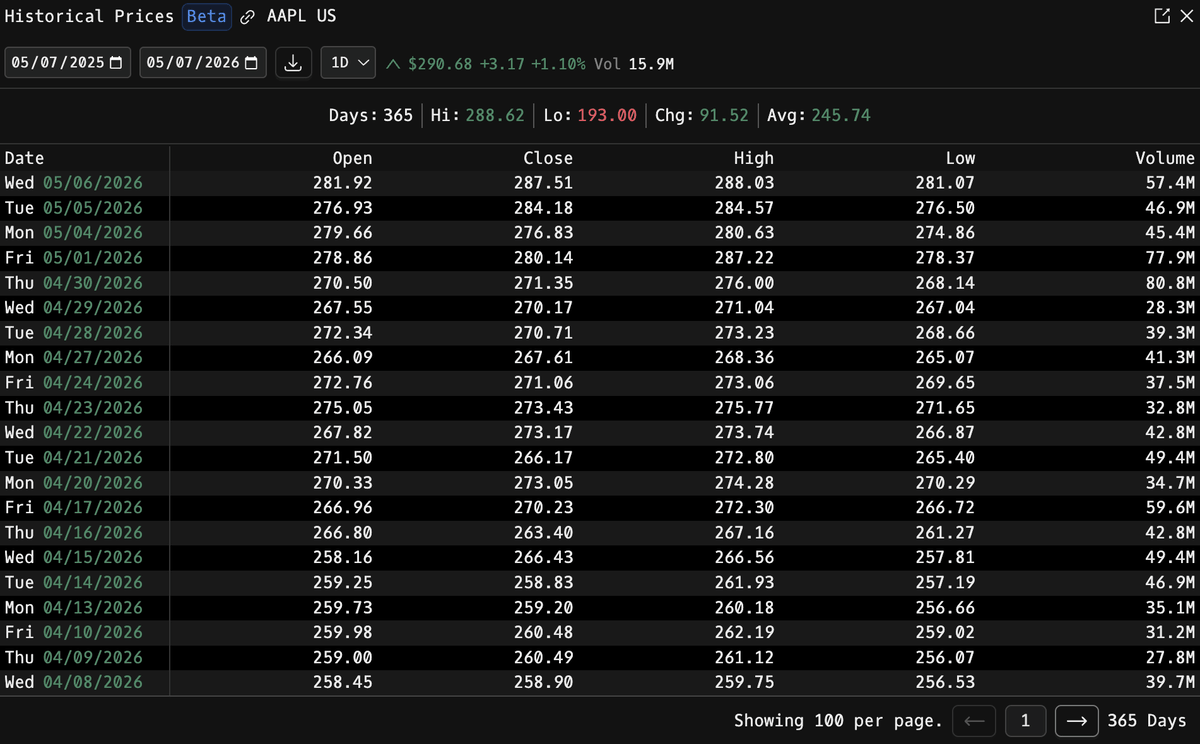Click the high price 288.03

point(744,183)
